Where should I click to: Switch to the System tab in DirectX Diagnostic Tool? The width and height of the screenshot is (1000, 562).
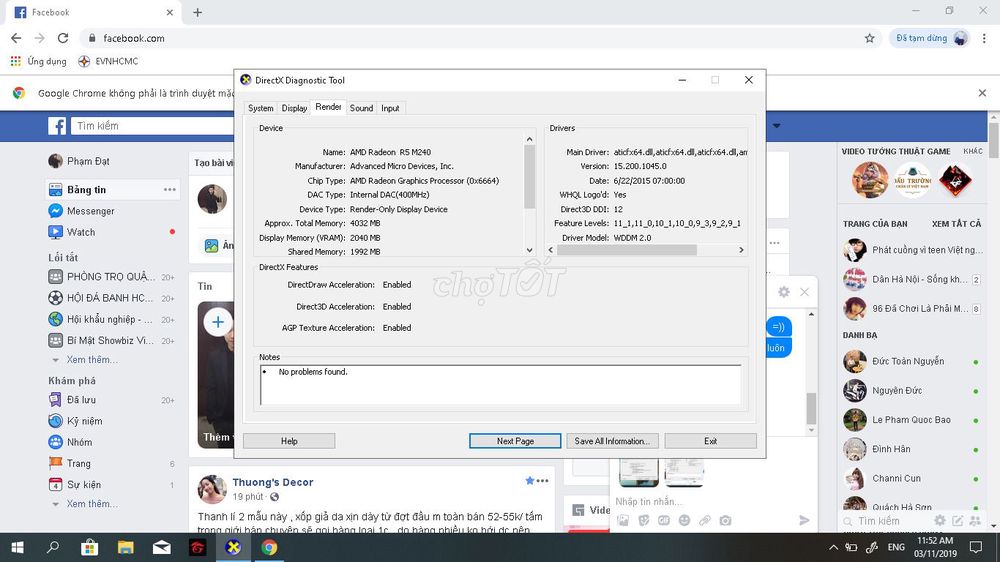point(260,108)
